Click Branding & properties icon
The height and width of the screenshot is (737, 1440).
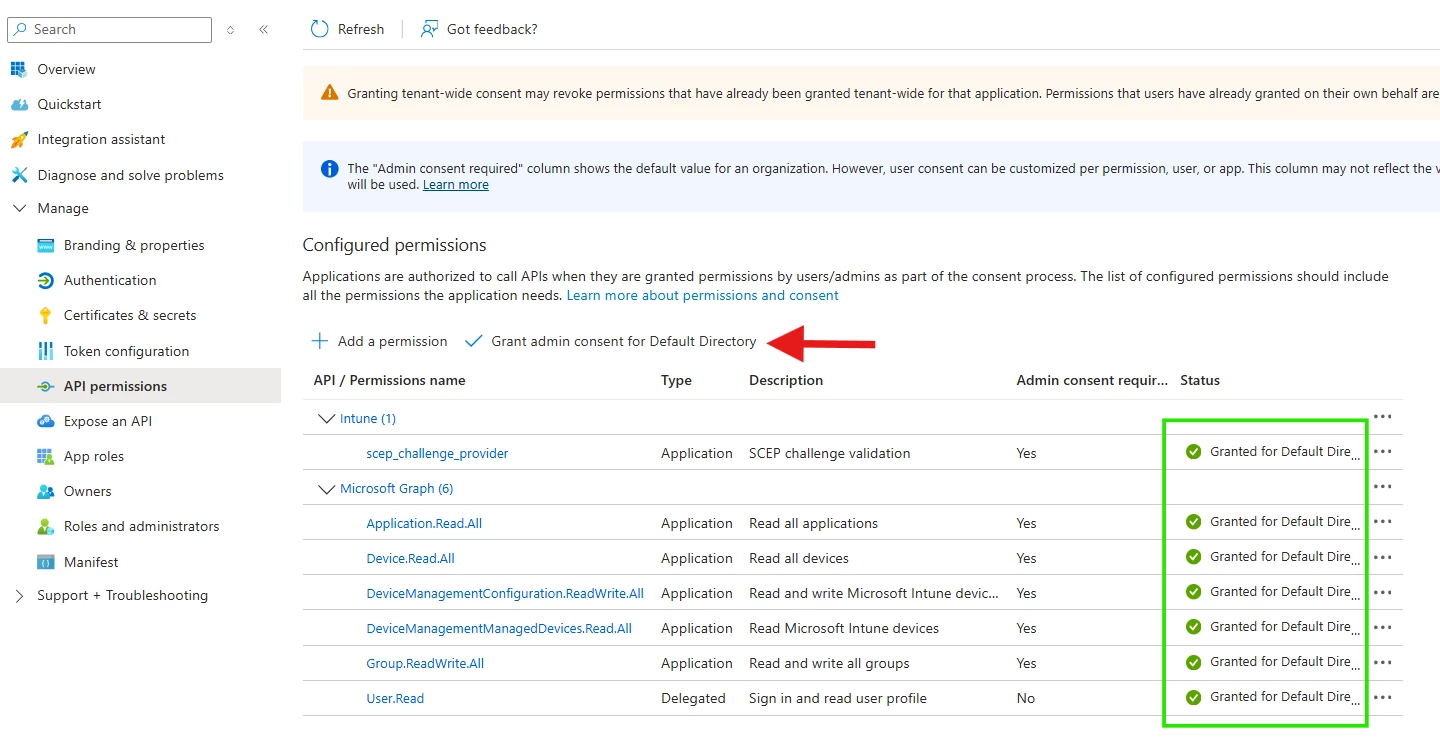pyautogui.click(x=45, y=245)
